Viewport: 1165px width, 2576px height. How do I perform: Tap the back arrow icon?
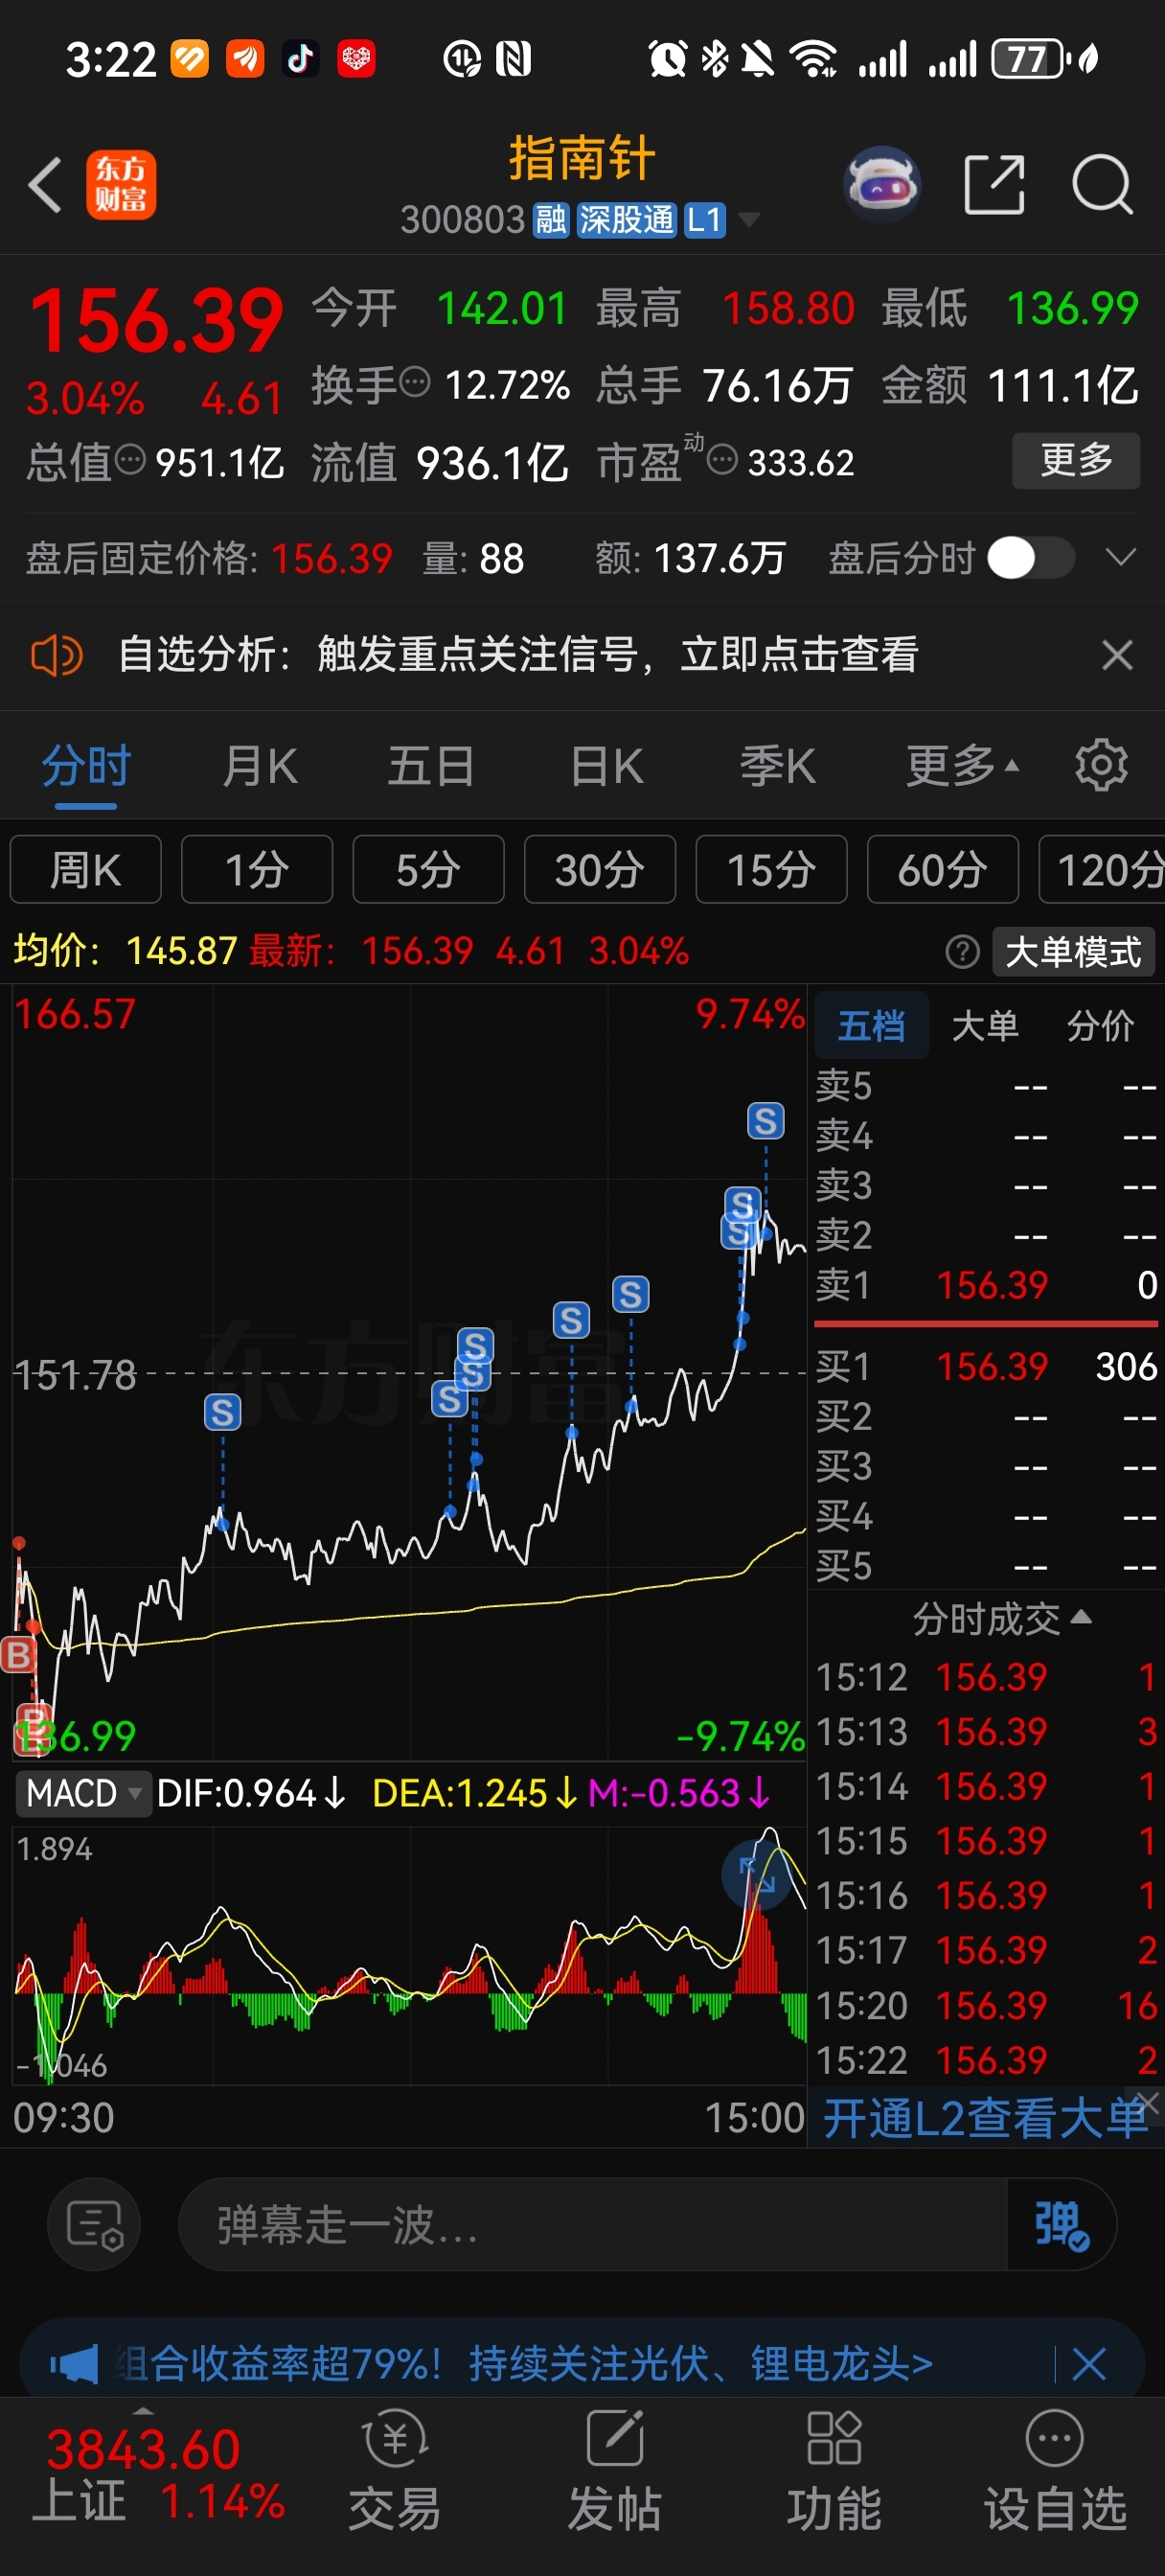pyautogui.click(x=45, y=185)
